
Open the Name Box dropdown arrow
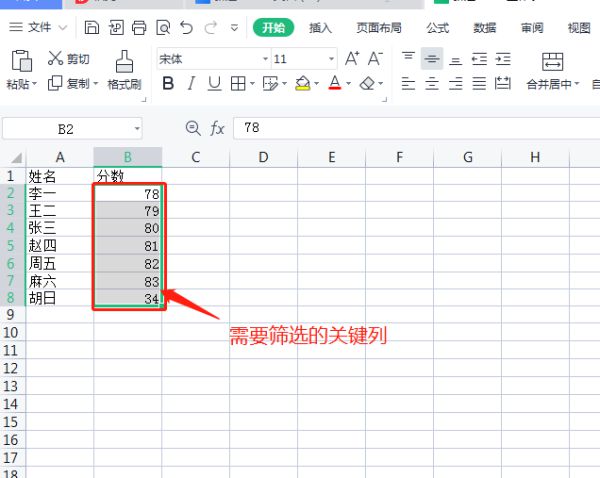[x=137, y=129]
